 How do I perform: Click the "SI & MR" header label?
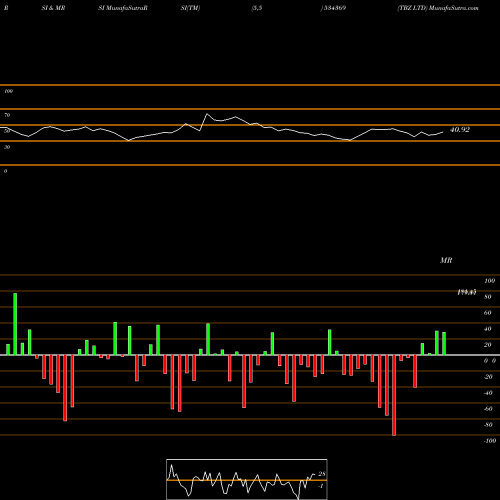(x=53, y=8)
